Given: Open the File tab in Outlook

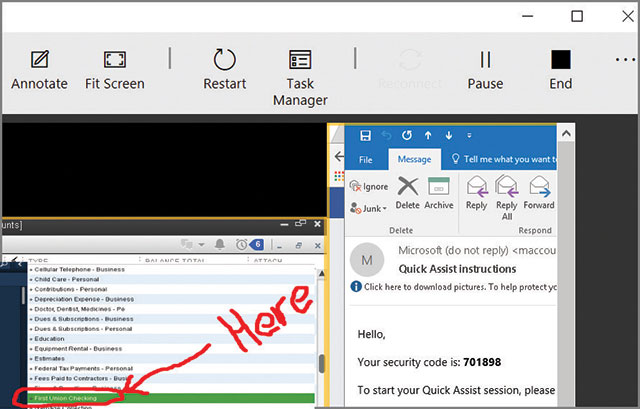Looking at the screenshot, I should coord(366,159).
